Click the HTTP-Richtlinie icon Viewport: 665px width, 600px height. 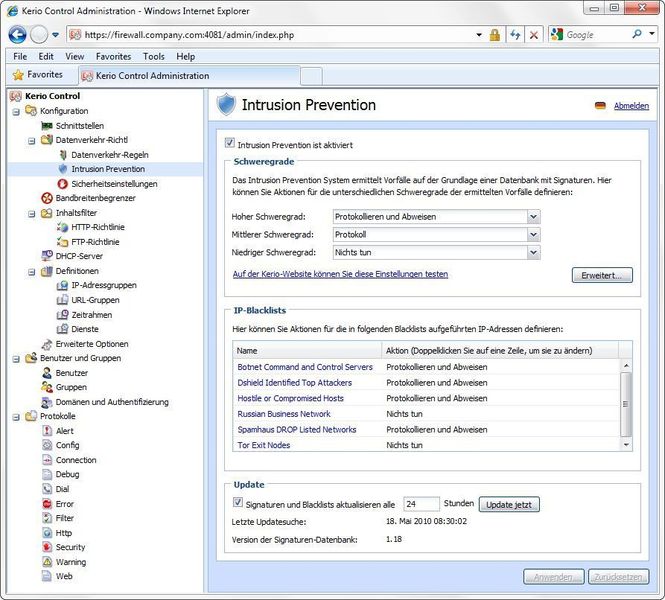[x=62, y=227]
